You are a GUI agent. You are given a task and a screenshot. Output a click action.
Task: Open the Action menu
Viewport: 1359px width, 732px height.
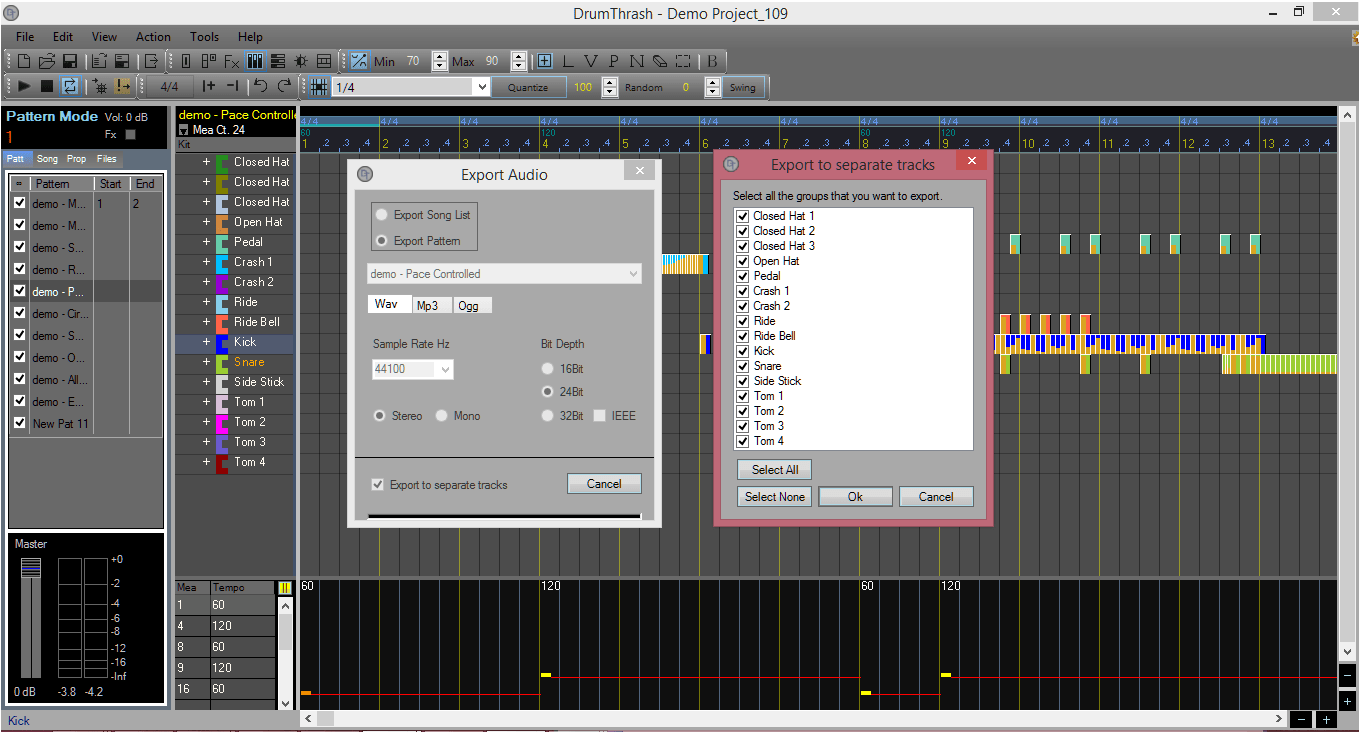coord(153,37)
